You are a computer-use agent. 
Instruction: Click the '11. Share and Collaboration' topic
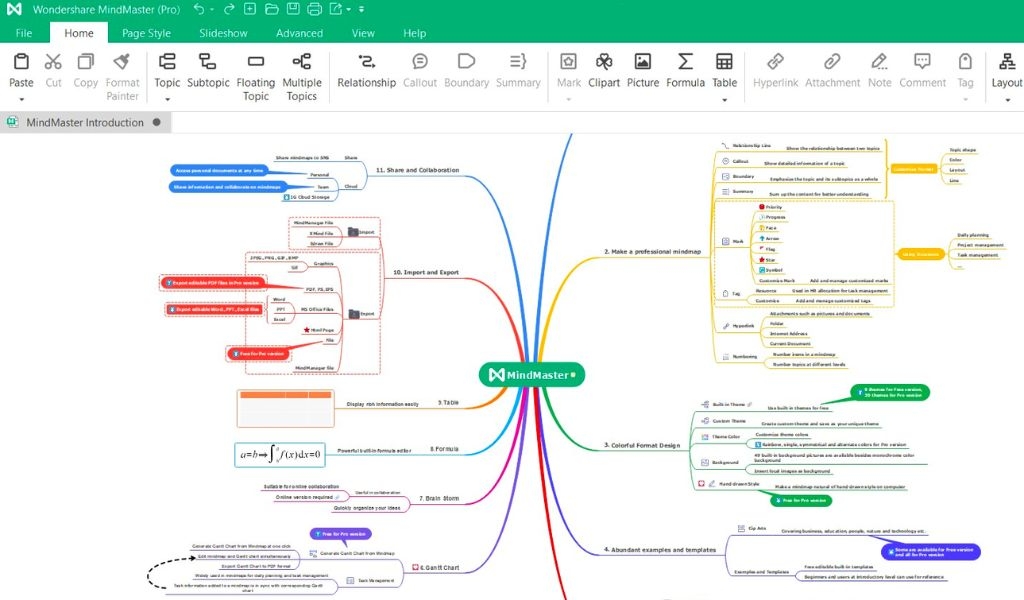[x=417, y=170]
